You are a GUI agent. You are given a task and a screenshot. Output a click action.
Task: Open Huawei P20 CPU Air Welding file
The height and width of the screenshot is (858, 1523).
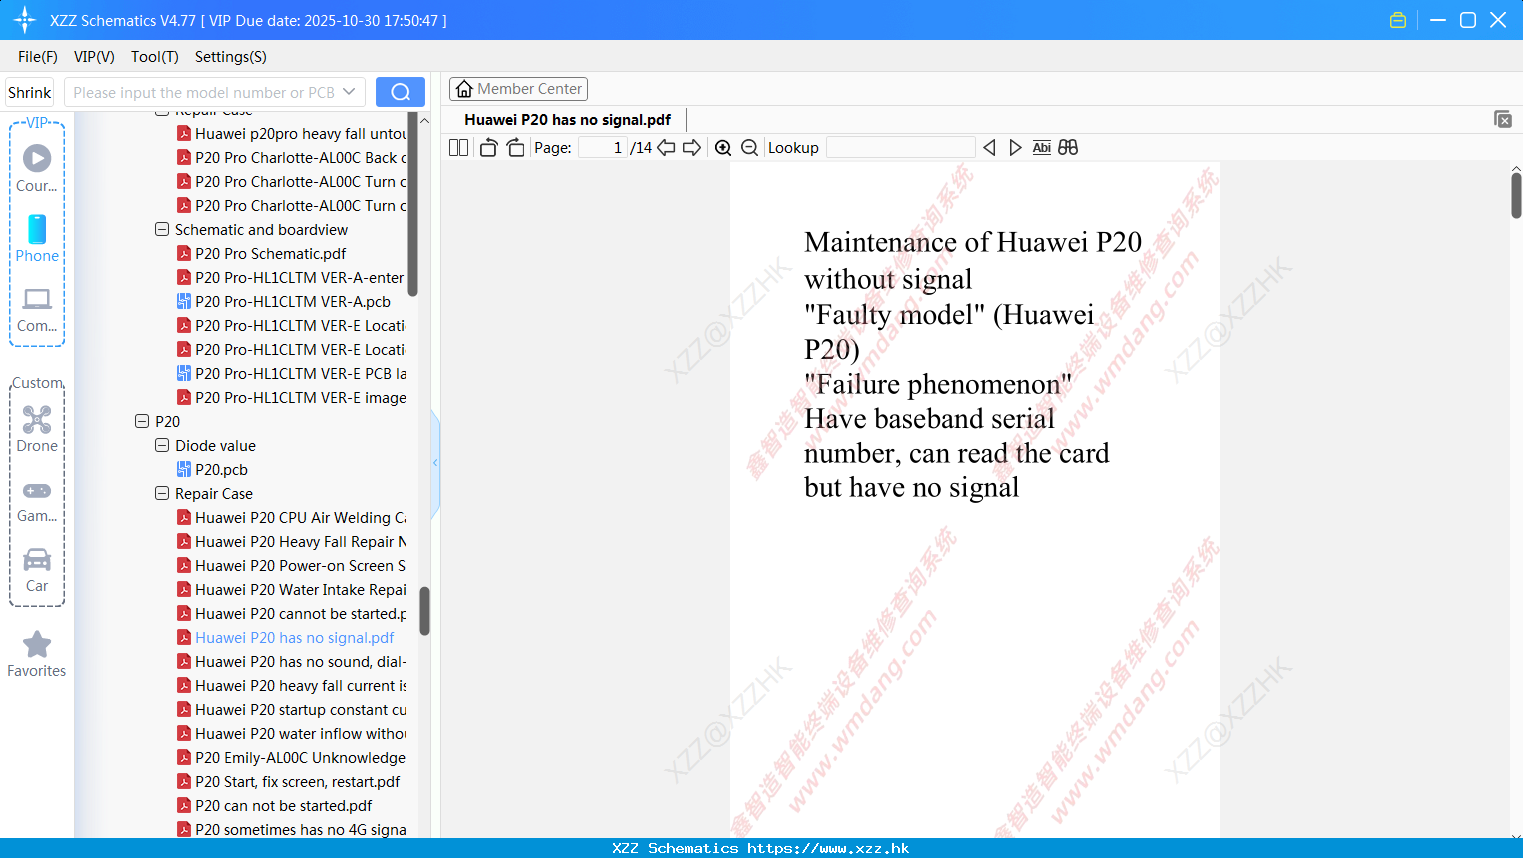(x=291, y=518)
